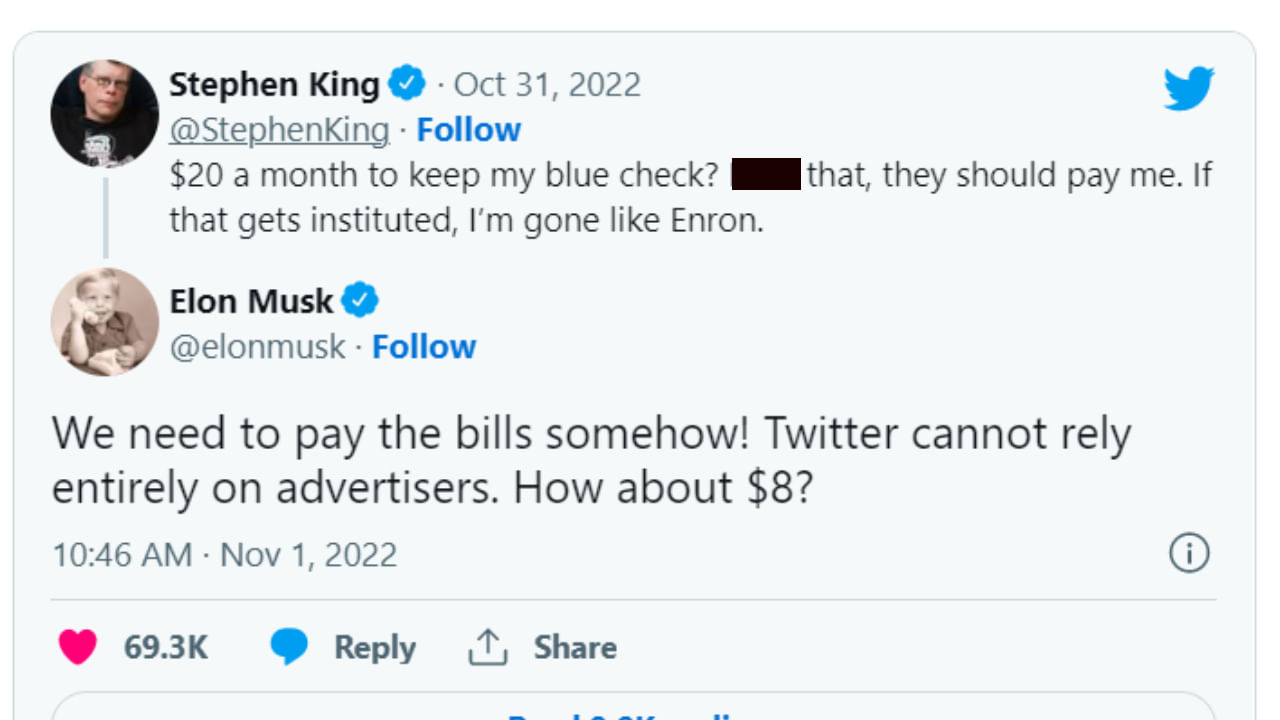Open Elon Musk's childhood profile picture
This screenshot has width=1280, height=720.
pyautogui.click(x=104, y=322)
